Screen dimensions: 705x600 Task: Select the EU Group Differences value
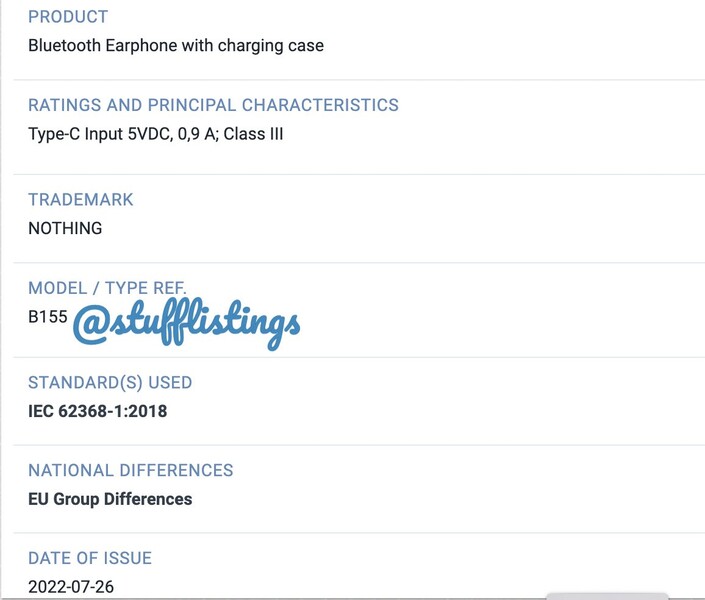coord(110,499)
